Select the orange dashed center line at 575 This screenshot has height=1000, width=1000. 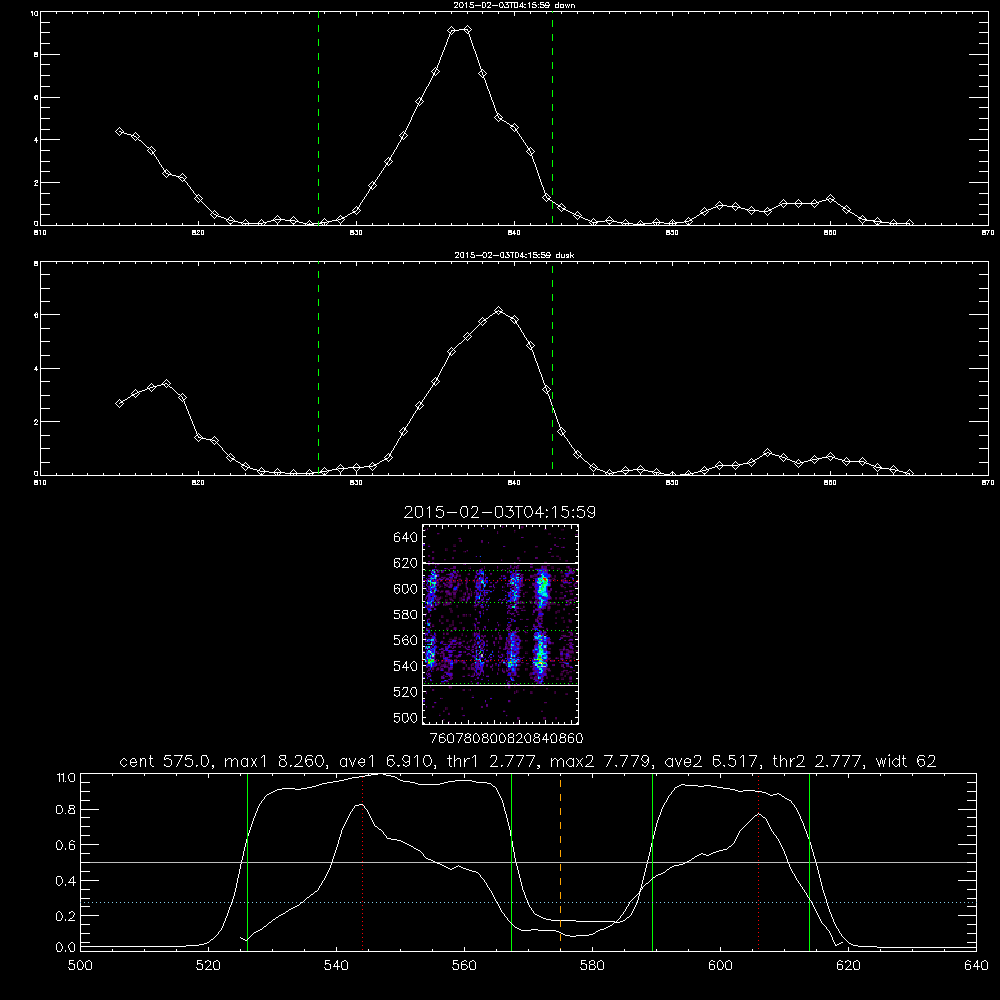[561, 861]
